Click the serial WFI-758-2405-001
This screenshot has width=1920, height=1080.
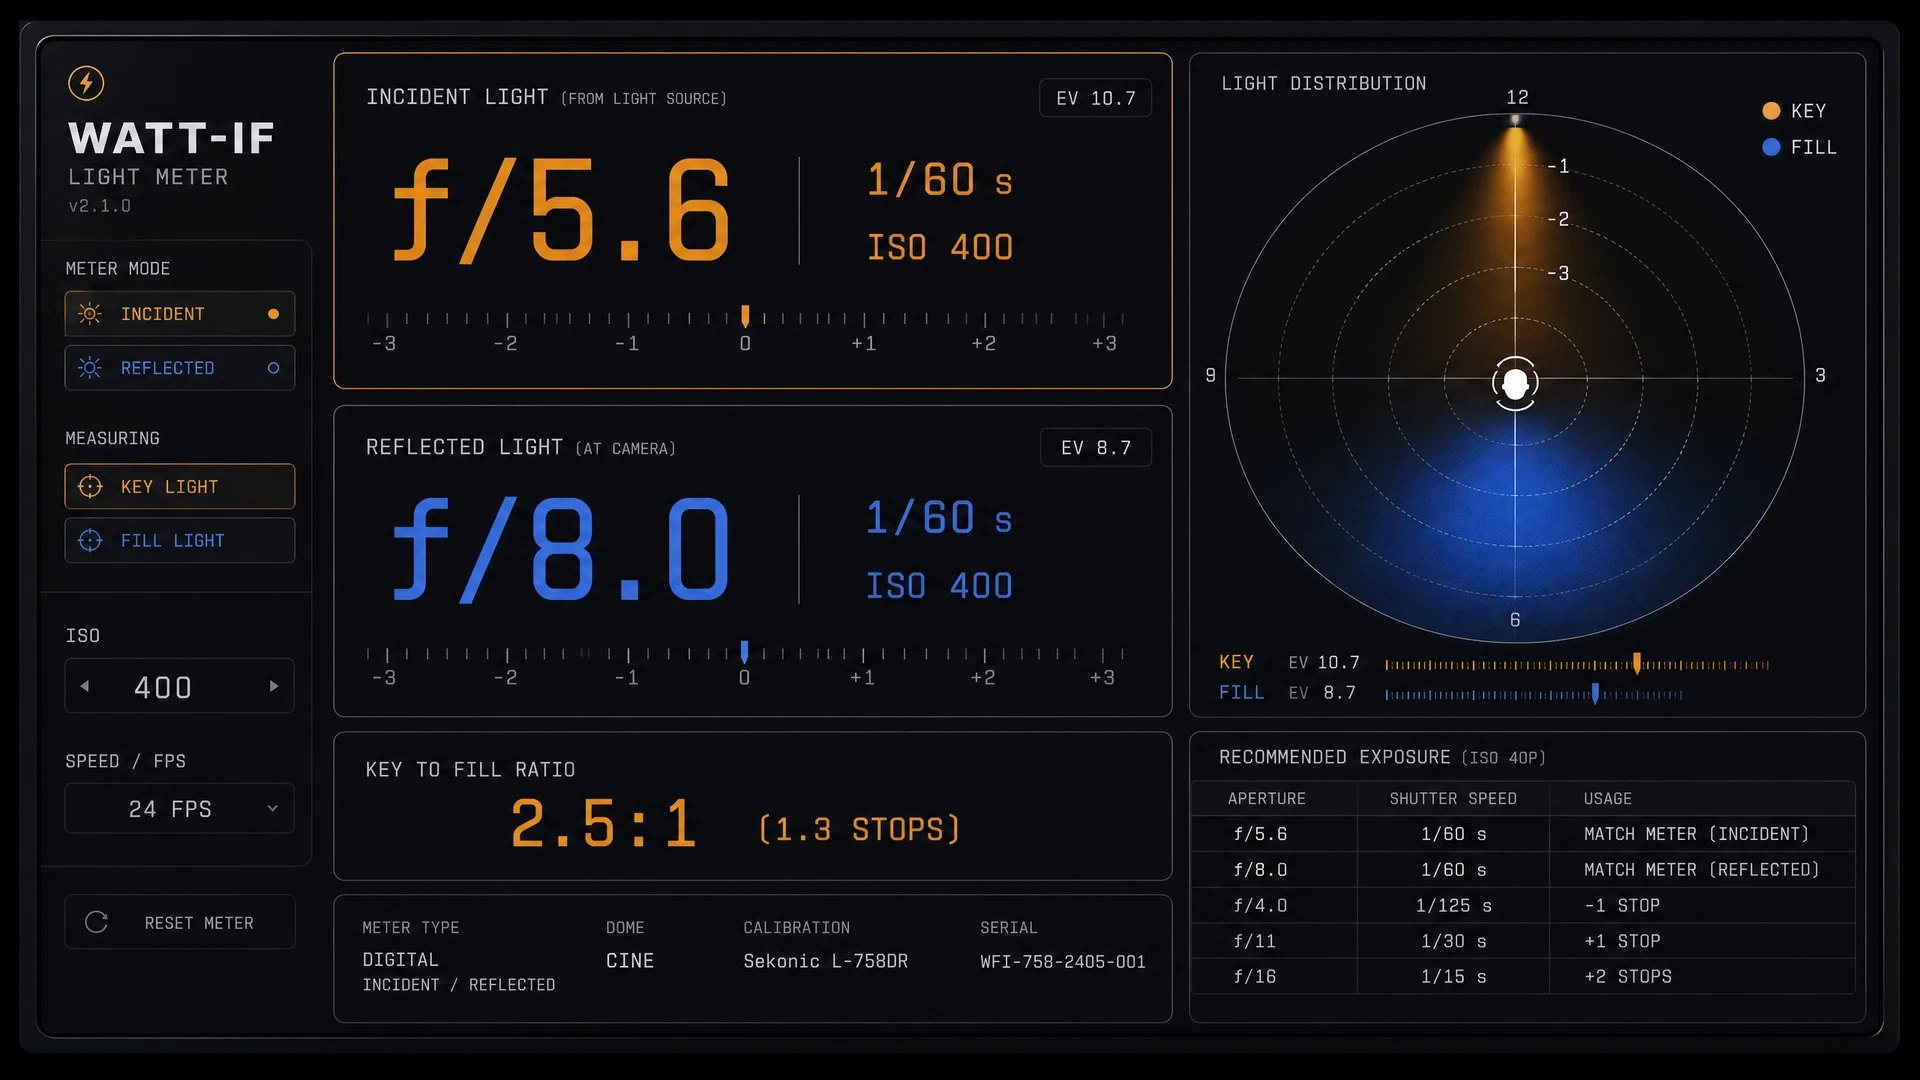[x=1063, y=961]
